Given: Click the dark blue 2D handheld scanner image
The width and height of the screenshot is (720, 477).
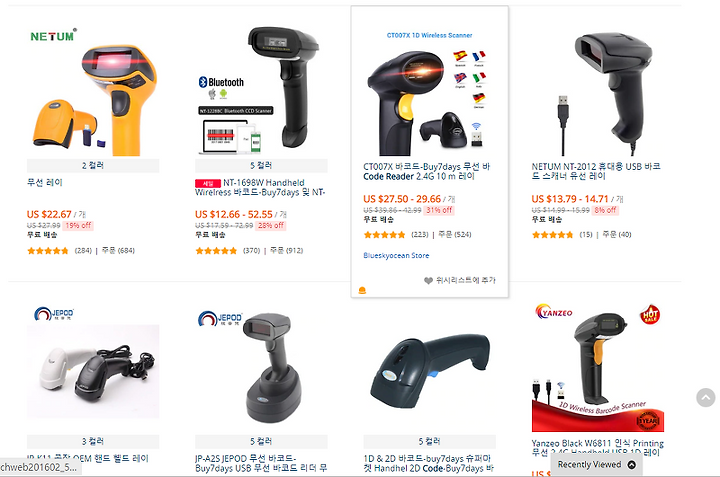Looking at the screenshot, I should point(429,367).
